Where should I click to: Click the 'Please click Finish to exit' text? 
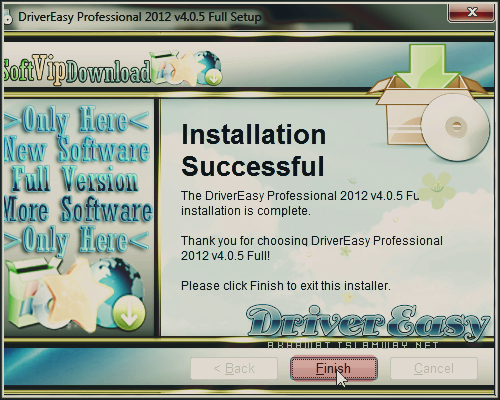[x=286, y=286]
